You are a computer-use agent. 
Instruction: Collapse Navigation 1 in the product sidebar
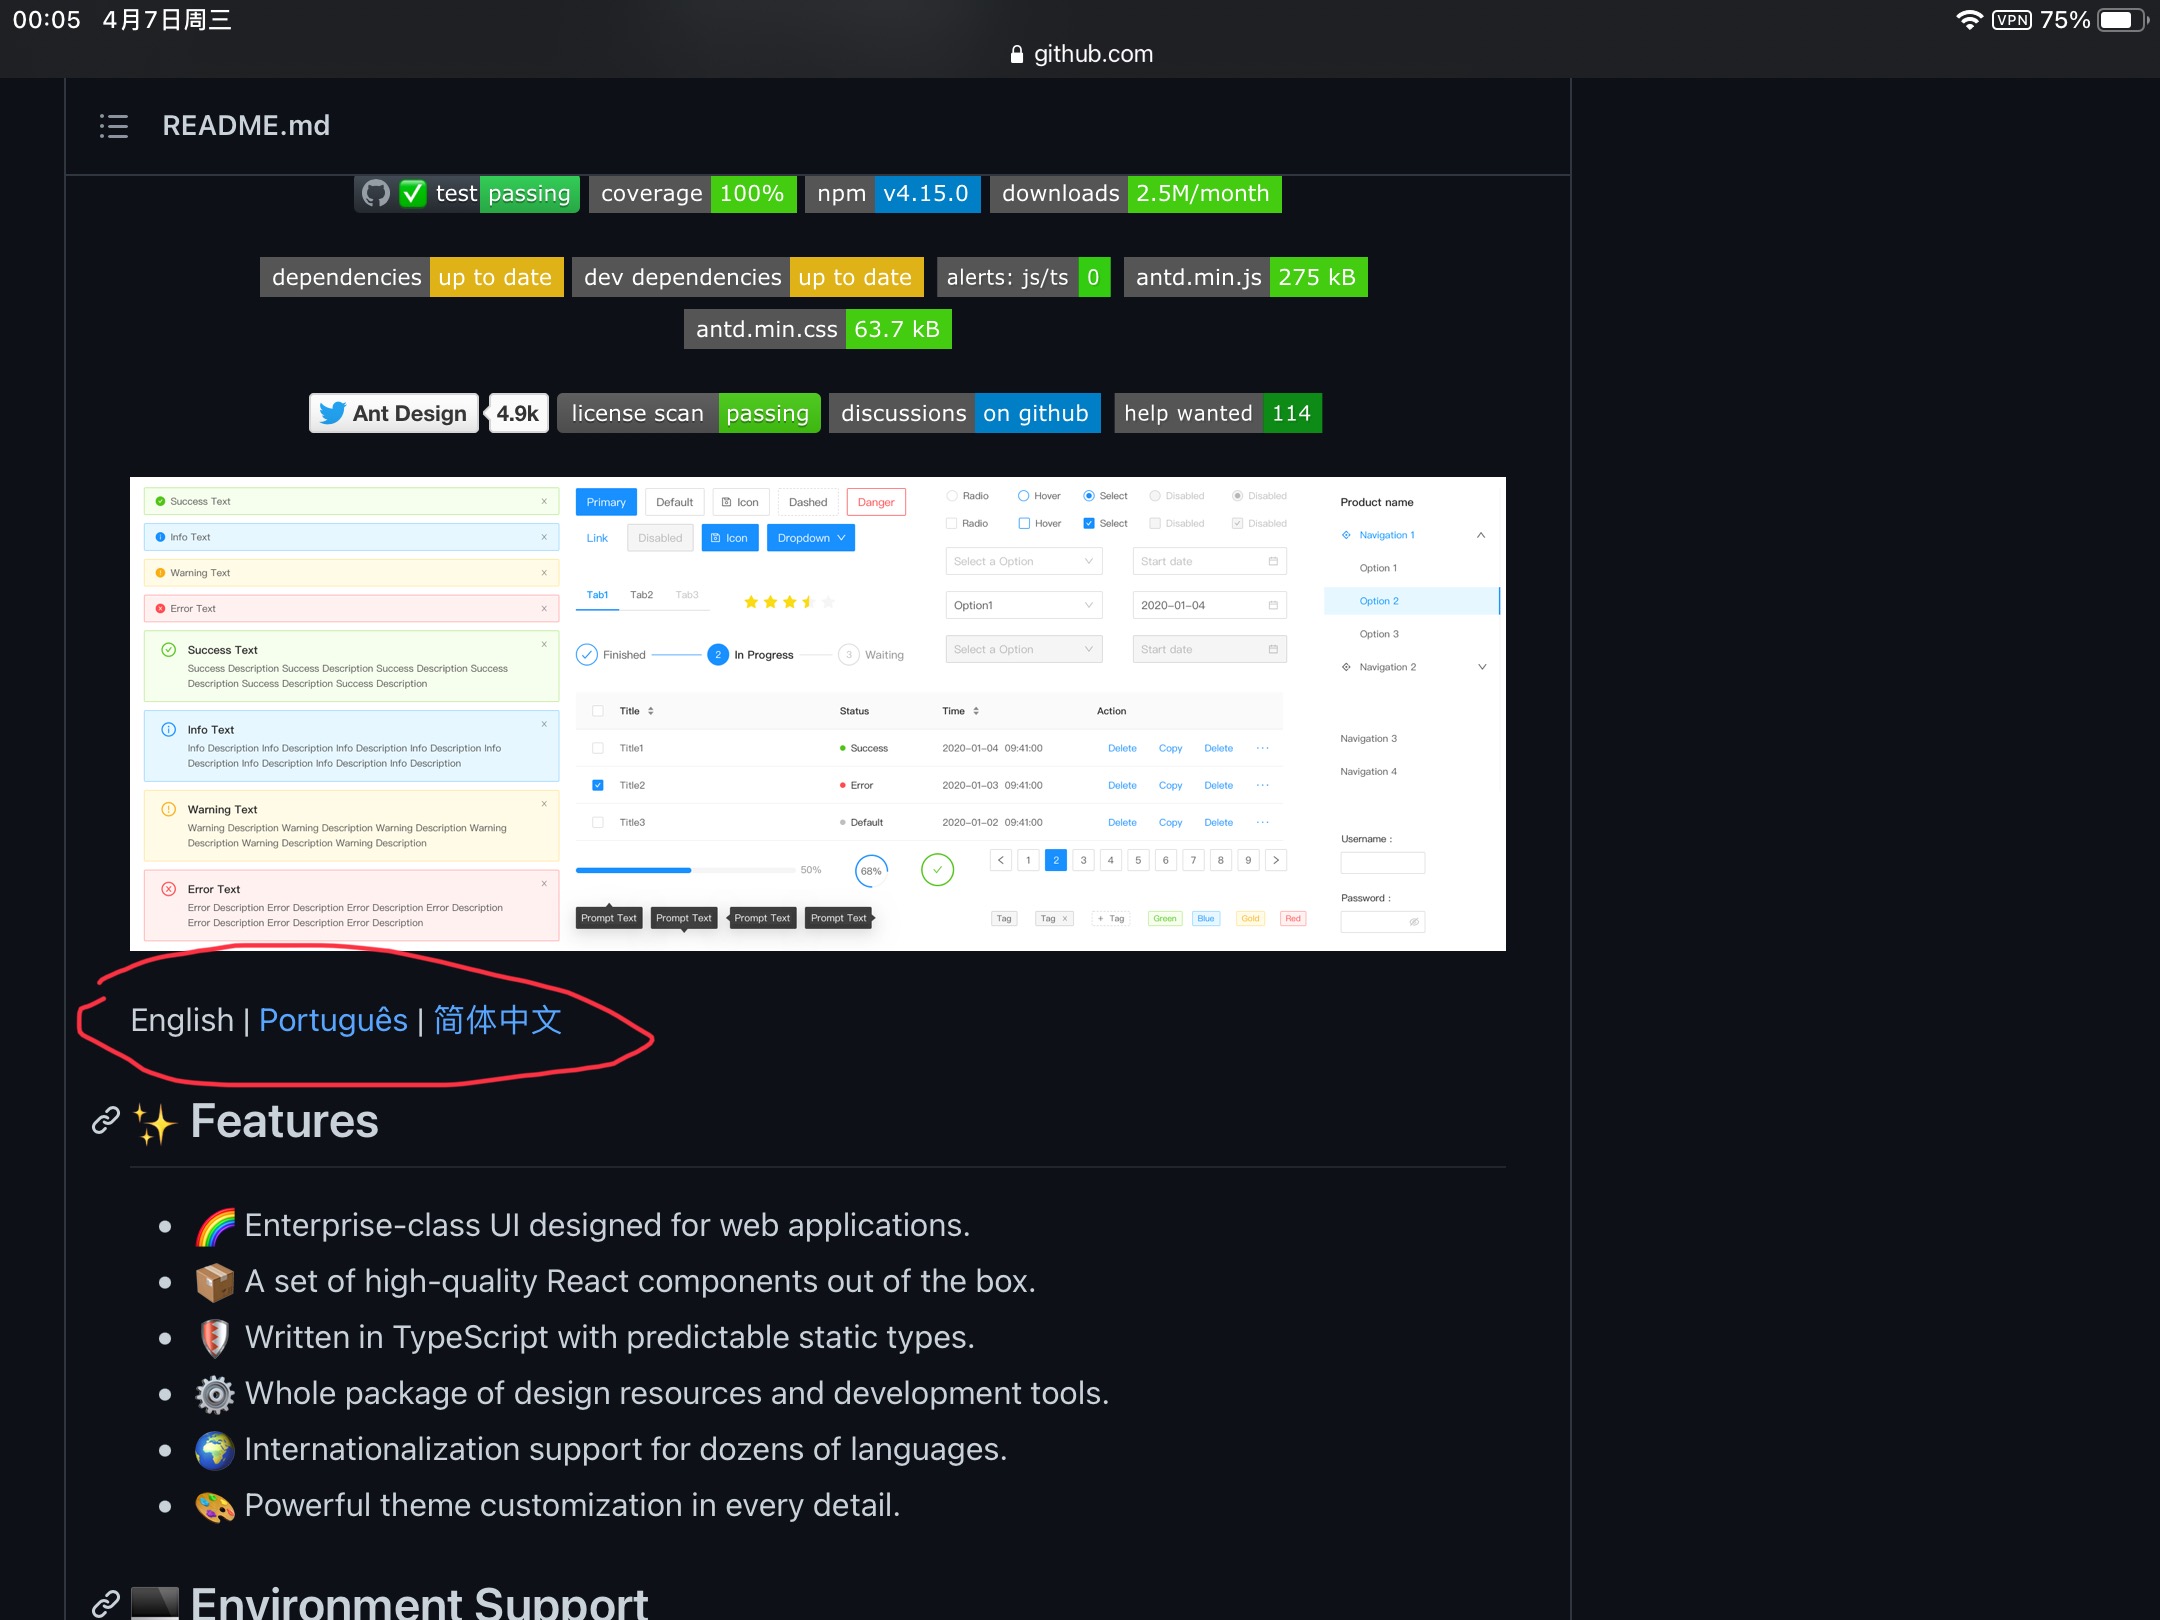pos(1481,534)
